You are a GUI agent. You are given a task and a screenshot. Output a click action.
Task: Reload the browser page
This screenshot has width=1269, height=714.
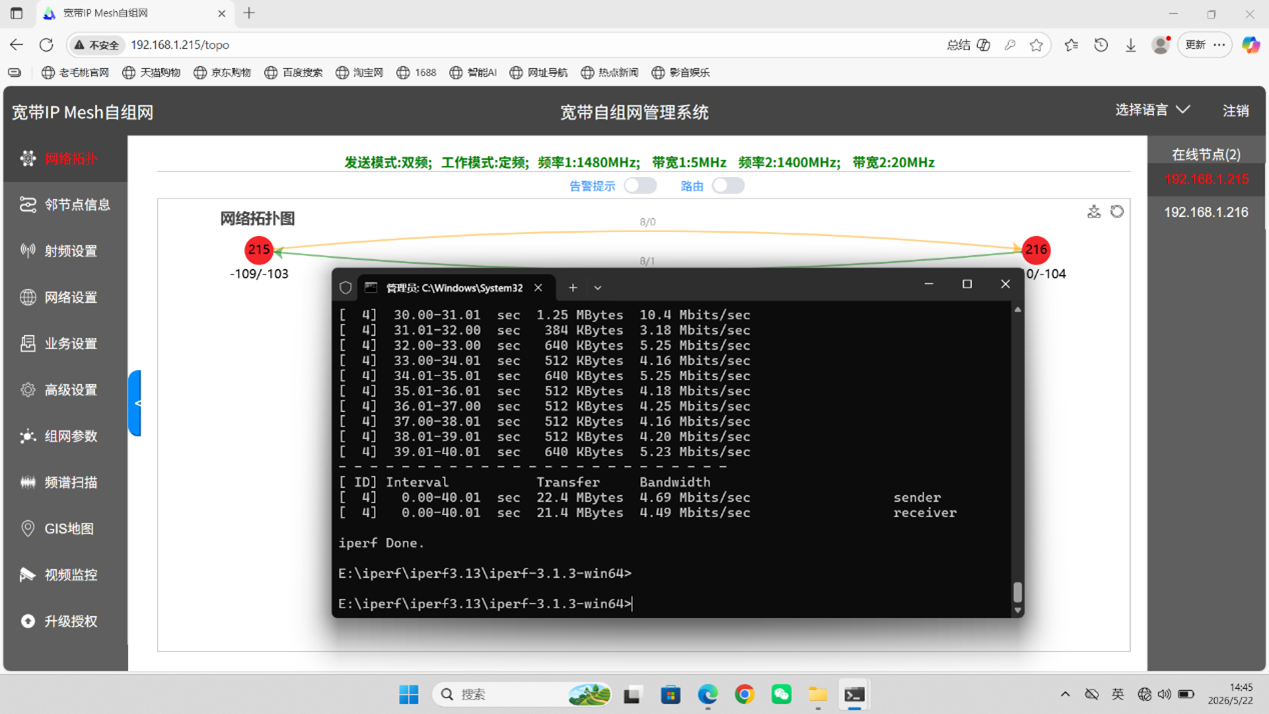(46, 45)
